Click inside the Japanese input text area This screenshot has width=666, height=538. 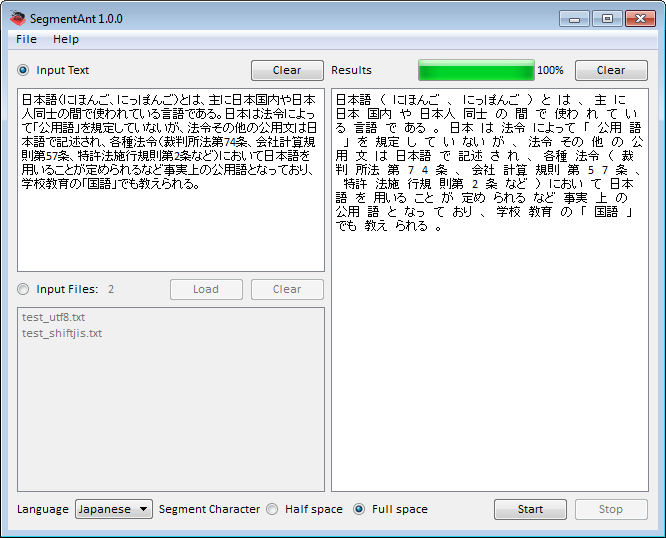click(x=170, y=220)
